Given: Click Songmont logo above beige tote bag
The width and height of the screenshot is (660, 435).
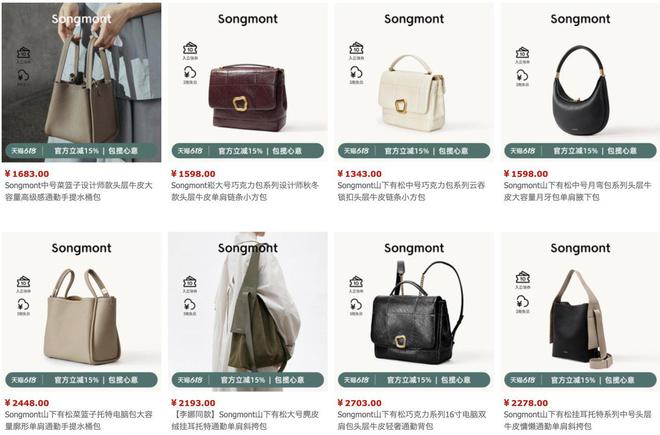Looking at the screenshot, I should pos(81,248).
